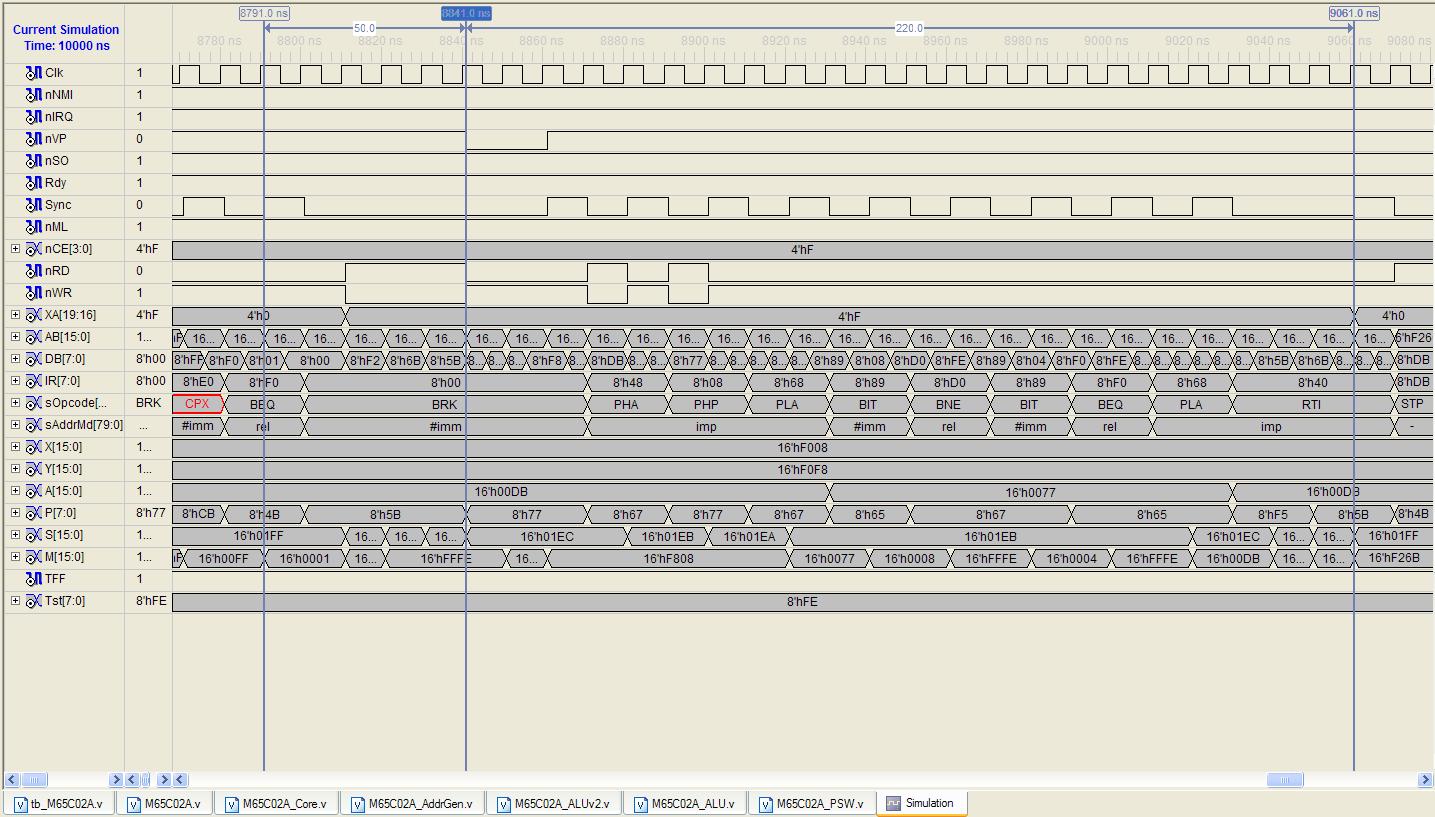This screenshot has height=817, width=1435.
Task: Open the tb_M65C02A.v tab
Action: coord(58,804)
